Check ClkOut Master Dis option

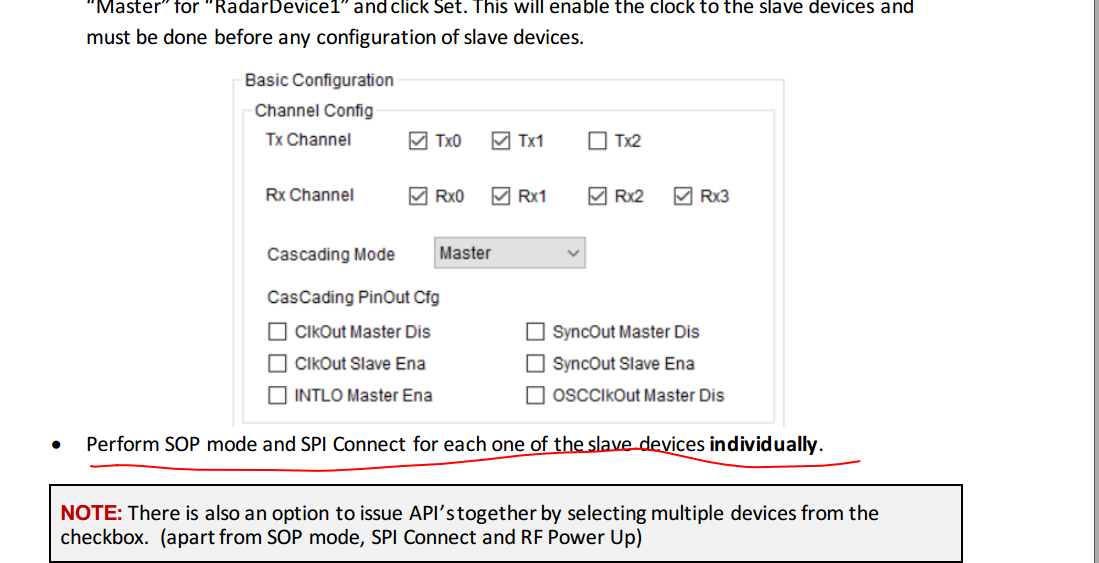(278, 331)
